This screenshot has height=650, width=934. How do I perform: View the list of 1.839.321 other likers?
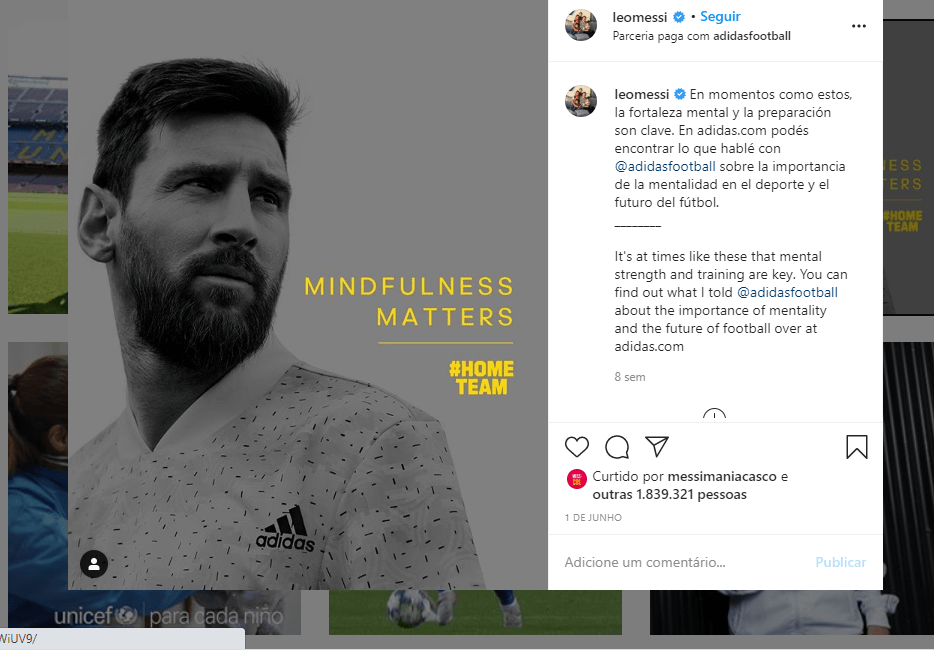pyautogui.click(x=670, y=495)
